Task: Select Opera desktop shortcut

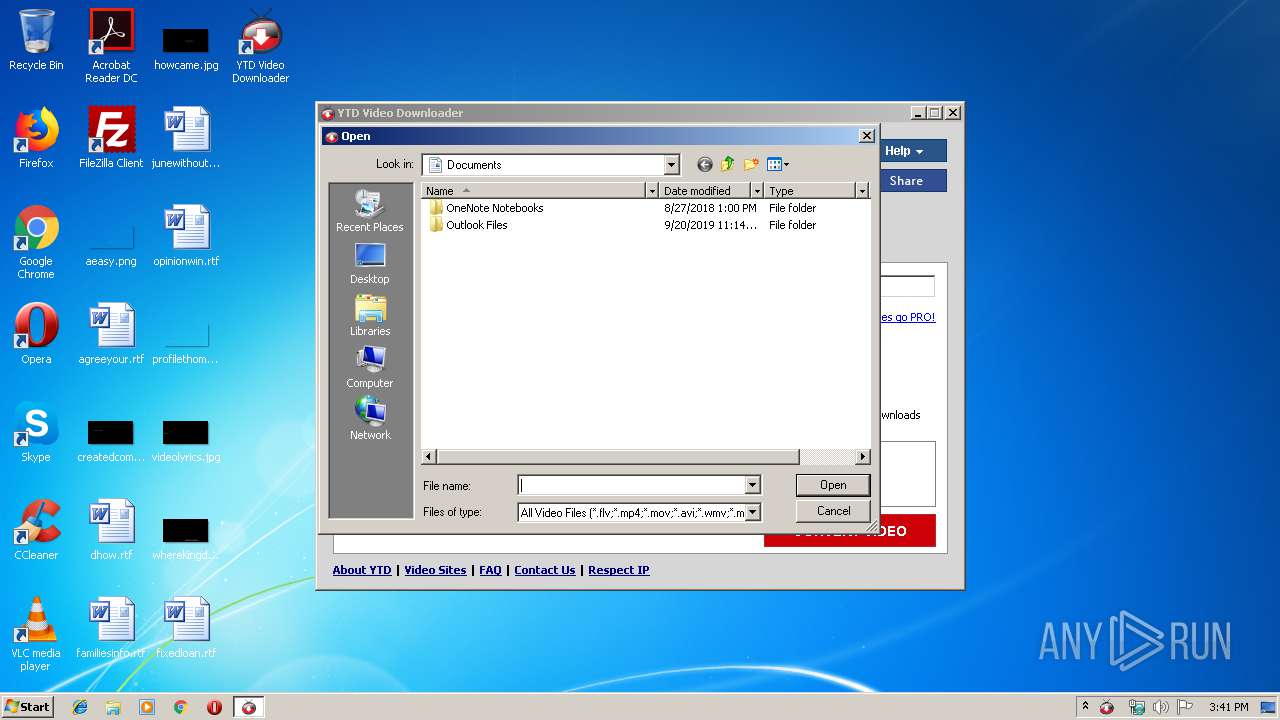Action: tap(36, 334)
